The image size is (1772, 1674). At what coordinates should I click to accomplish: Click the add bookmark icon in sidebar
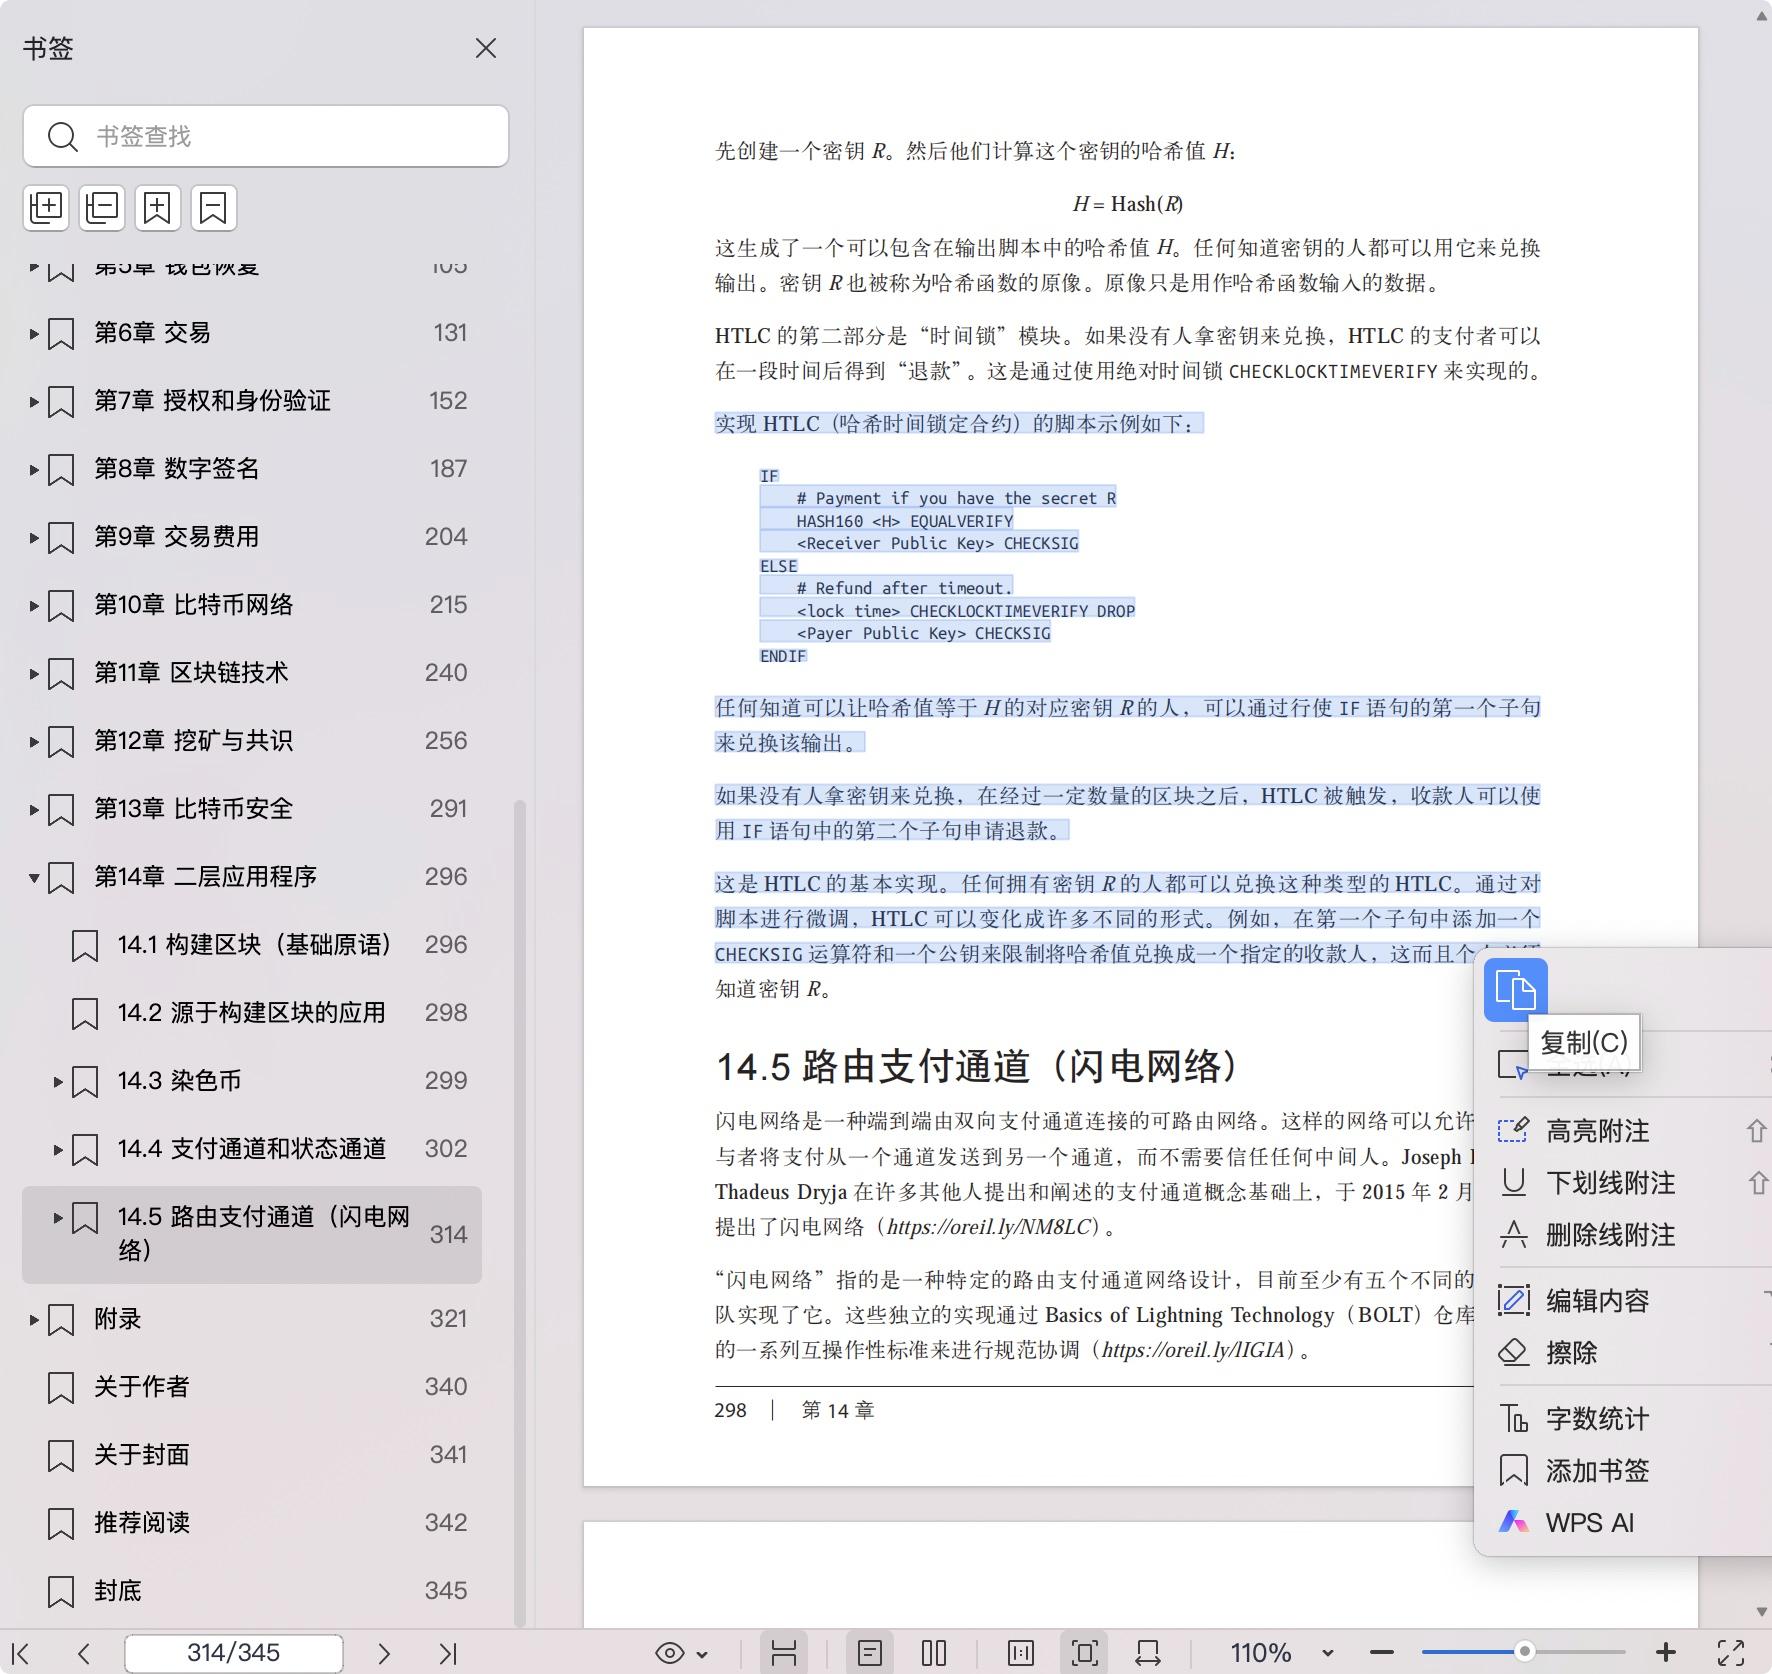[158, 208]
